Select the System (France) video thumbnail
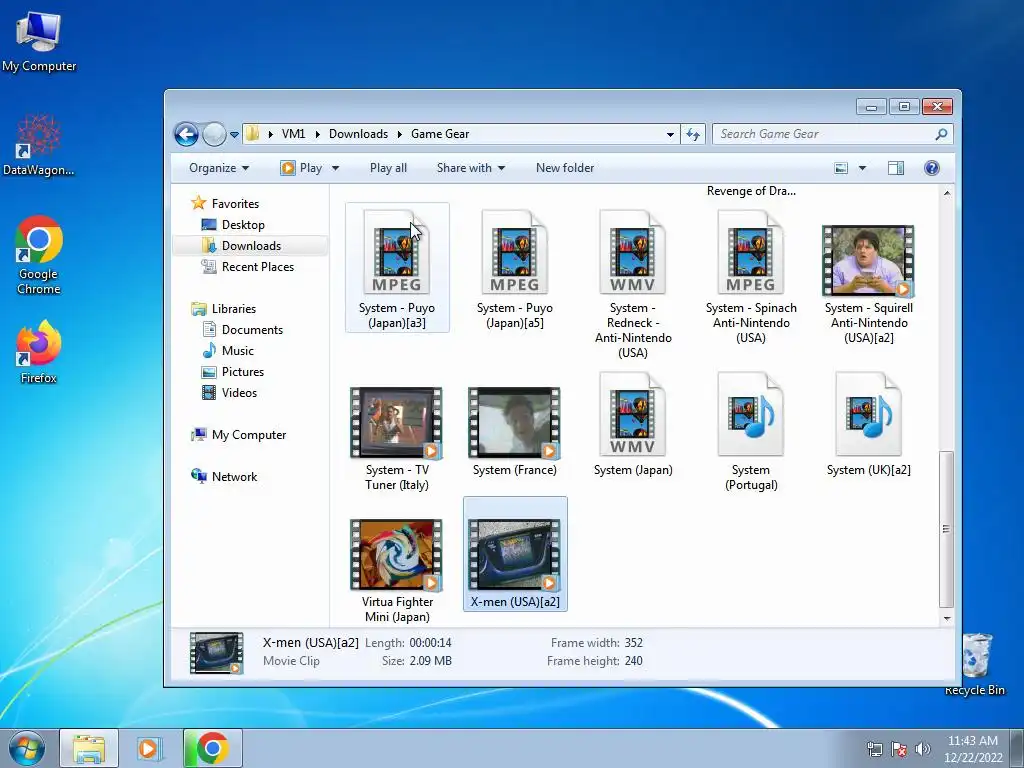The width and height of the screenshot is (1024, 768). point(515,423)
